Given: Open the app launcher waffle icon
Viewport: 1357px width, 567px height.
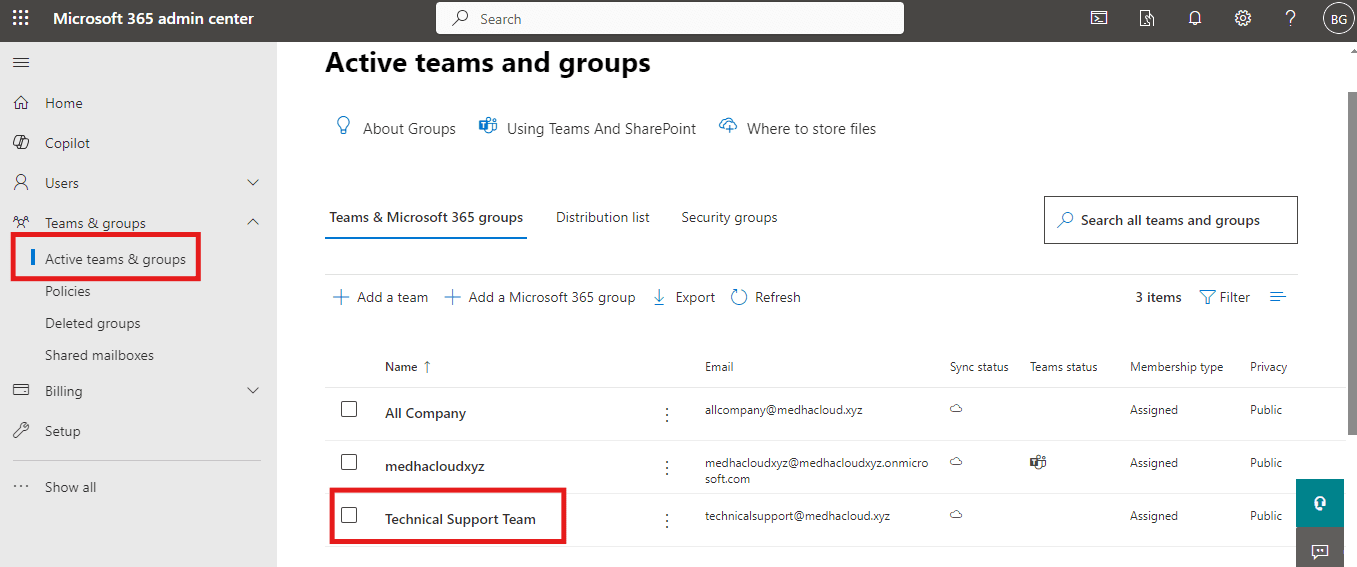Looking at the screenshot, I should (x=20, y=19).
